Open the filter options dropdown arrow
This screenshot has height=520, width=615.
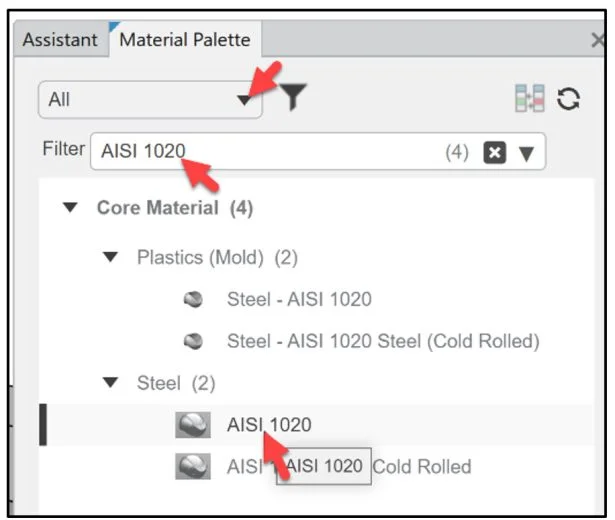click(526, 154)
